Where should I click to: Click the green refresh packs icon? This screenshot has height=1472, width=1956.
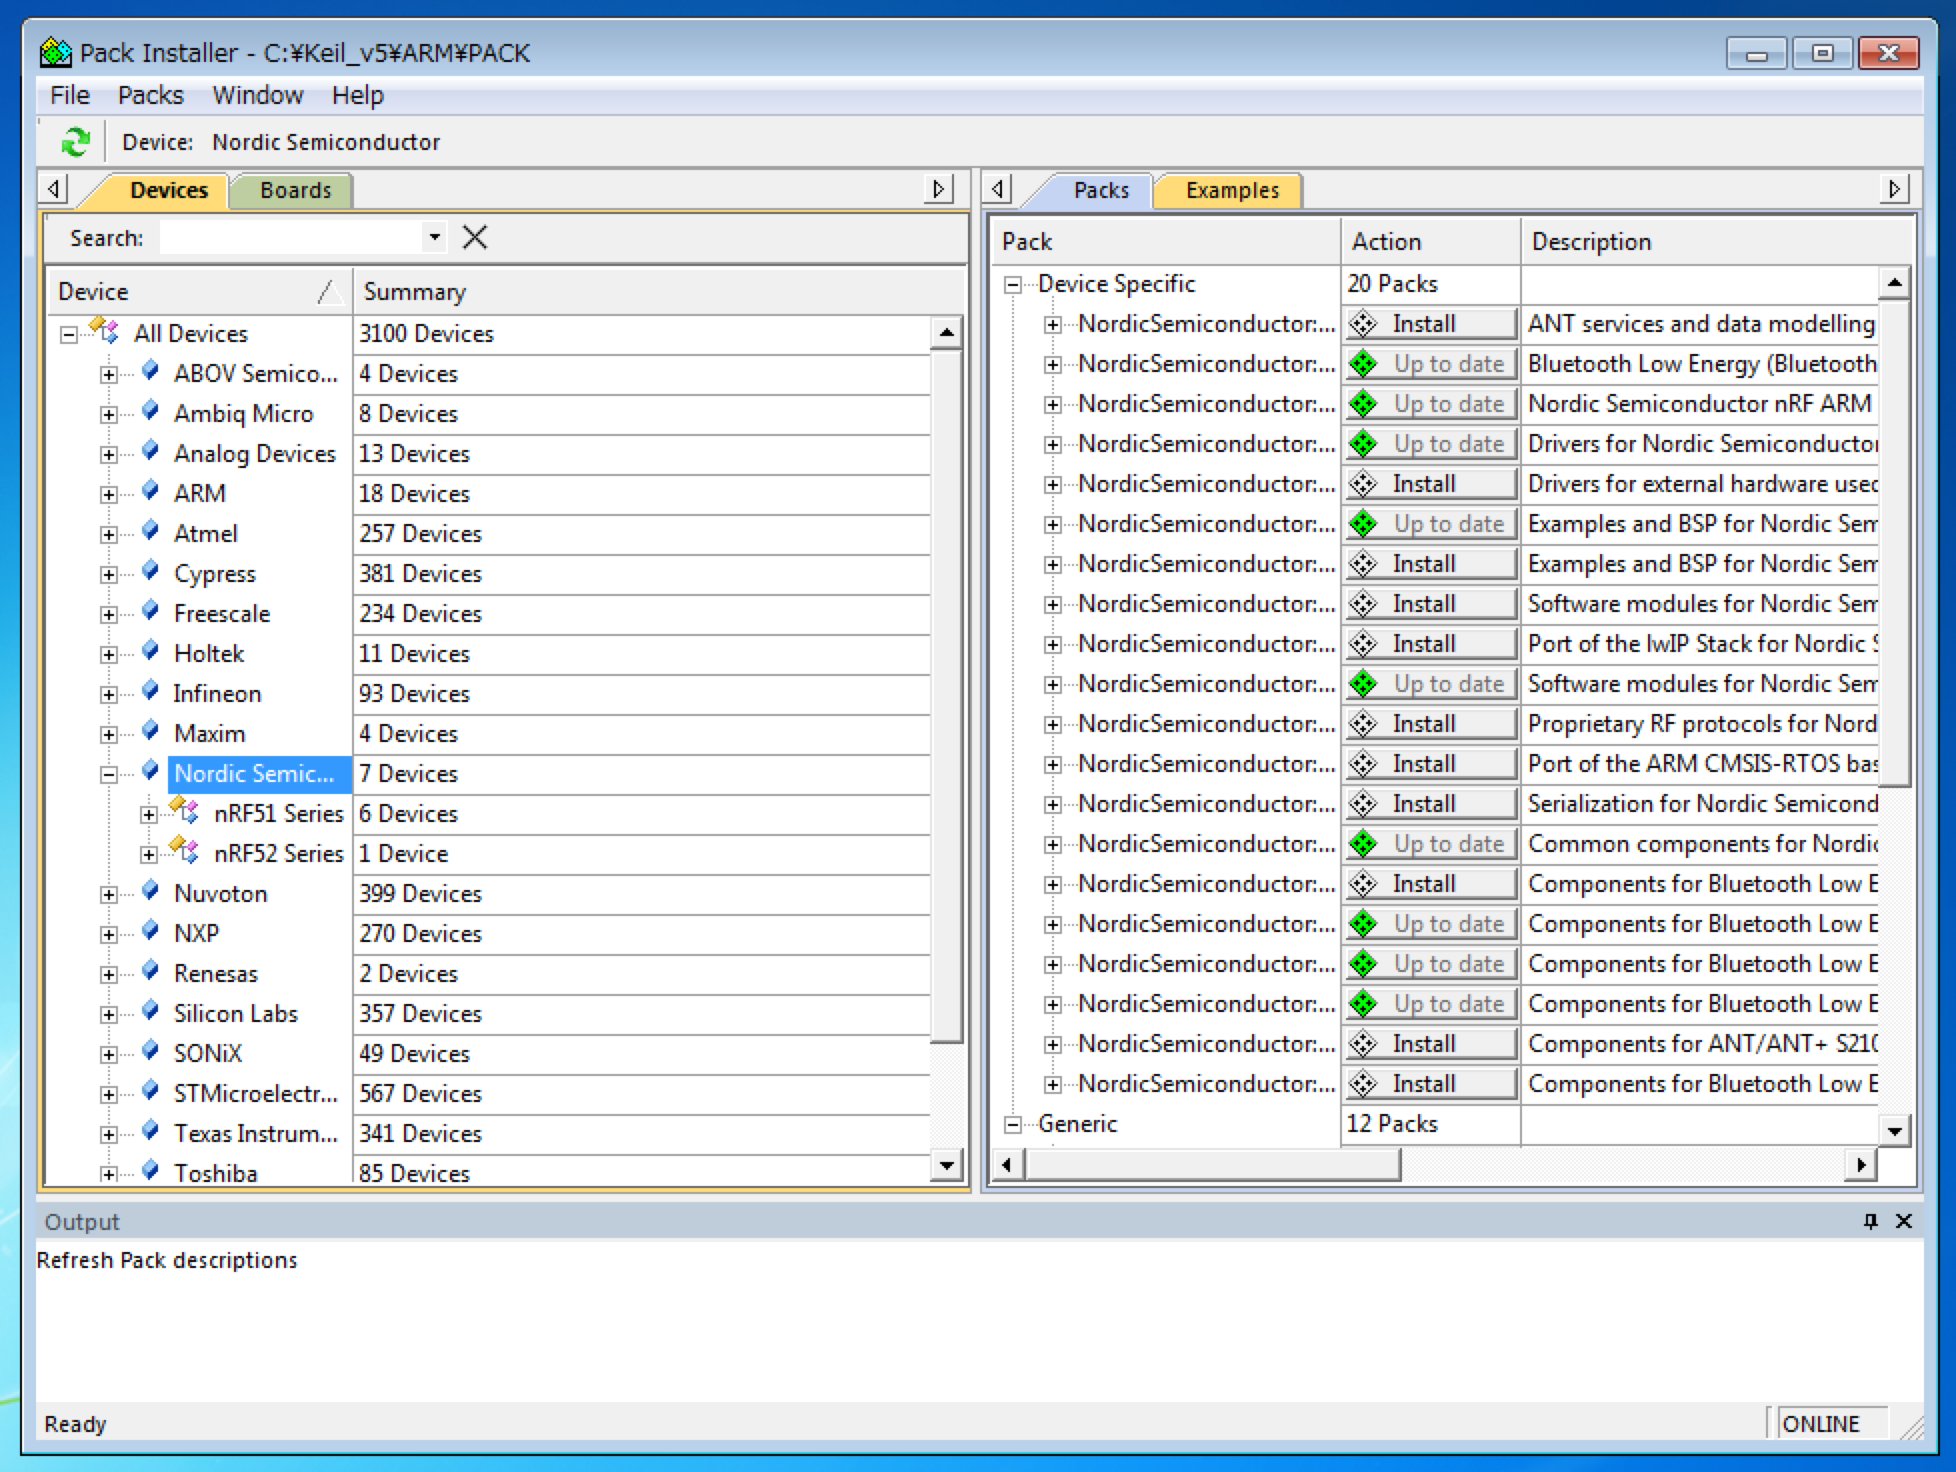tap(75, 142)
